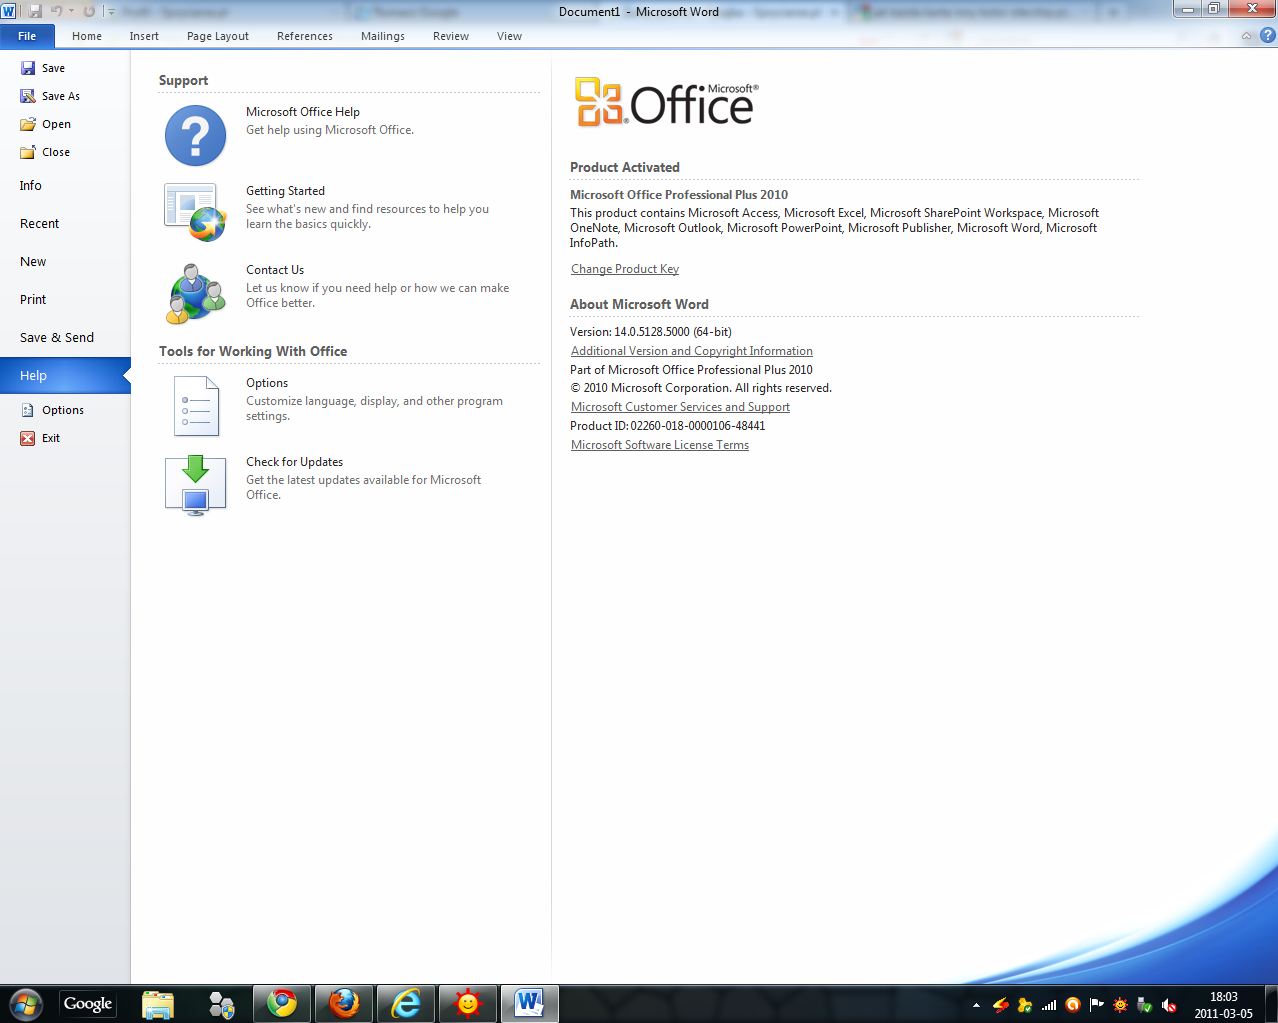
Task: Select Info in the backstage menu
Action: 65,186
